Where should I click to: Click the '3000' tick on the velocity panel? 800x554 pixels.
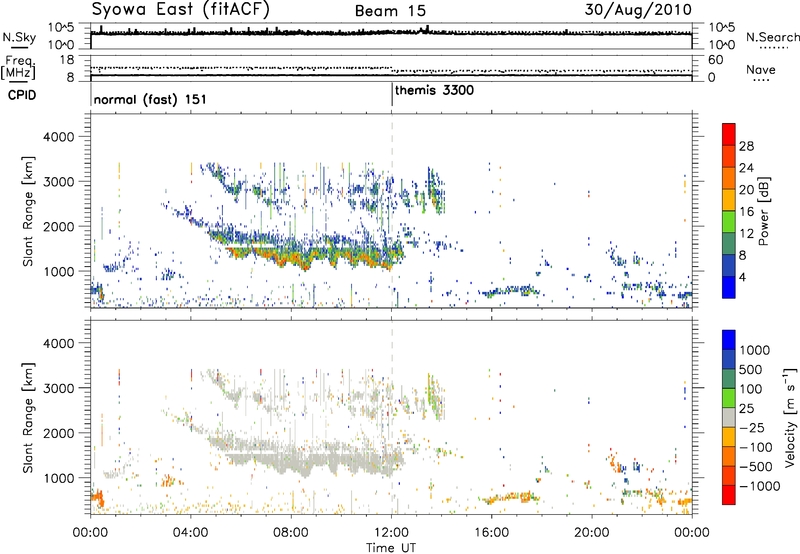58,388
